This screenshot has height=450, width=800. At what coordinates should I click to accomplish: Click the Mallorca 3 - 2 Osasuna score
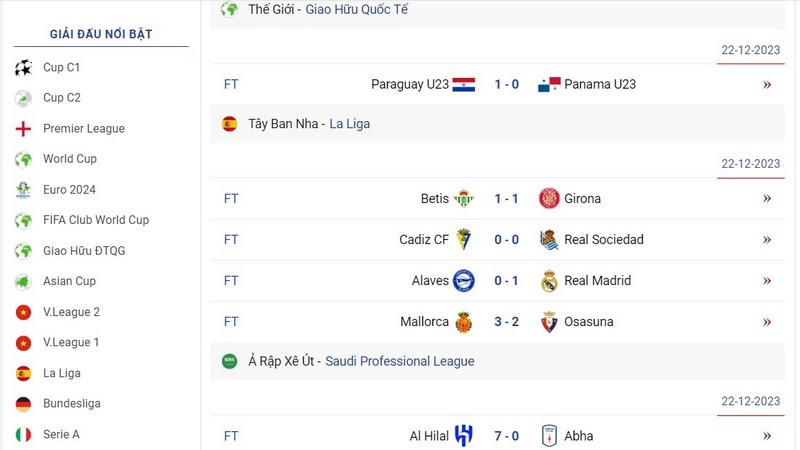coord(506,322)
